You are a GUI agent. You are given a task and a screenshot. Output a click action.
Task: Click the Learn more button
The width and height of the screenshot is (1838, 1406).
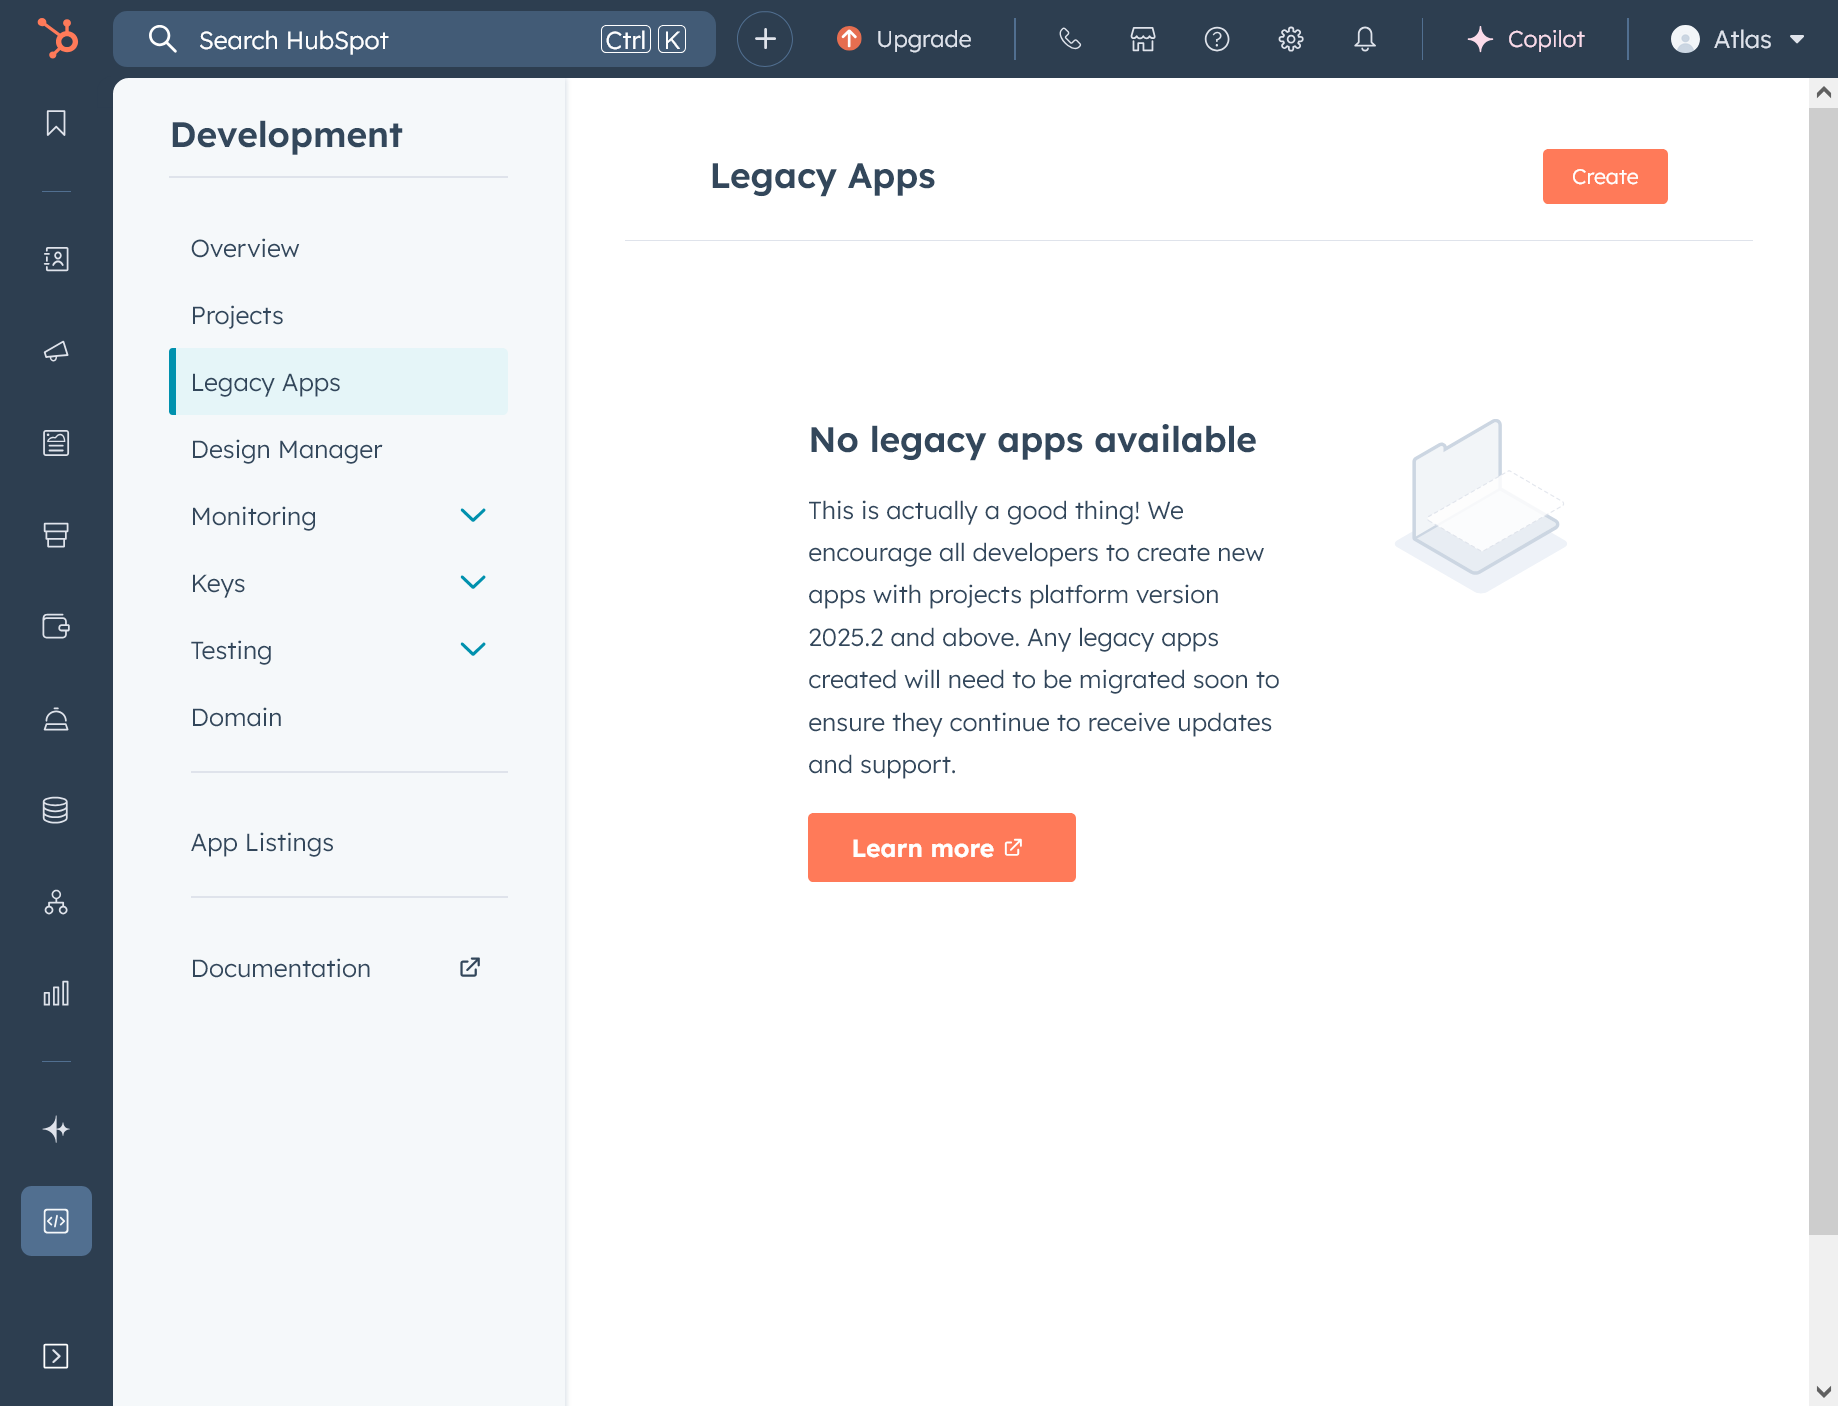click(x=942, y=847)
